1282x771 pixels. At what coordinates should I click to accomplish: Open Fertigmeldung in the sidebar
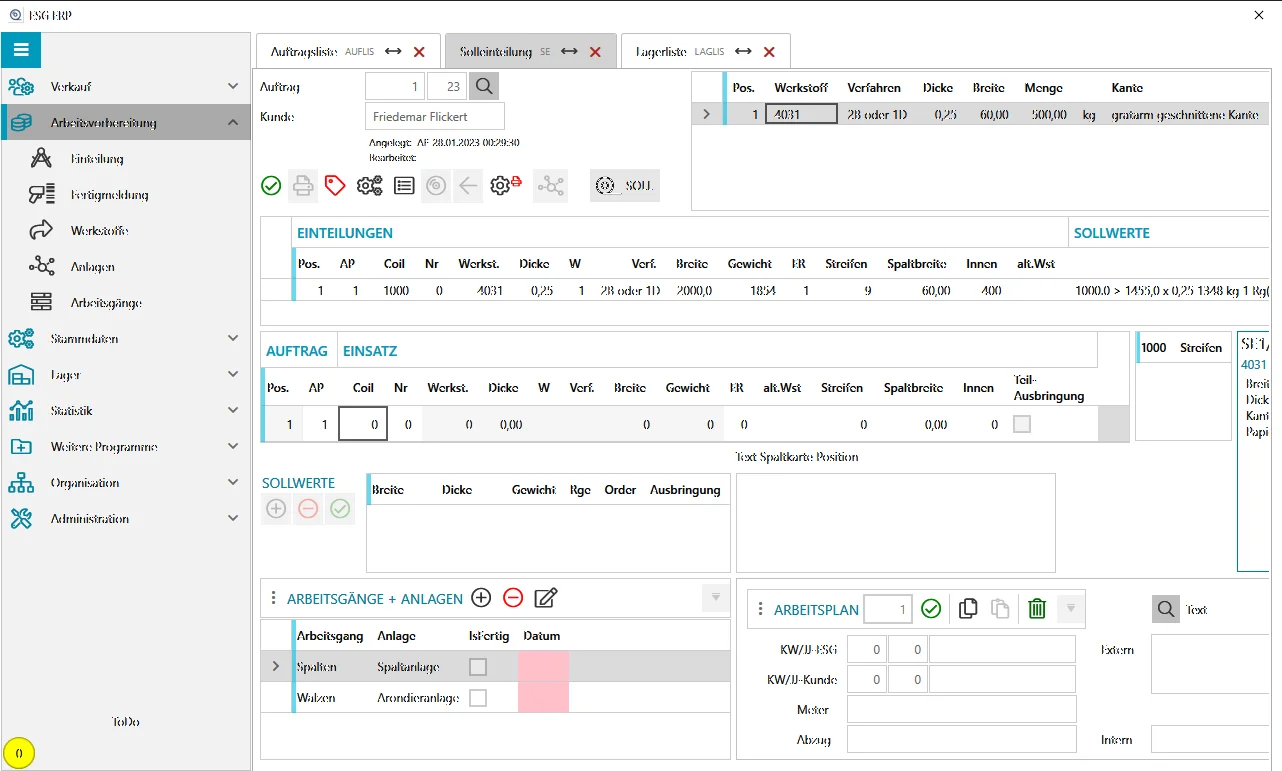[109, 195]
